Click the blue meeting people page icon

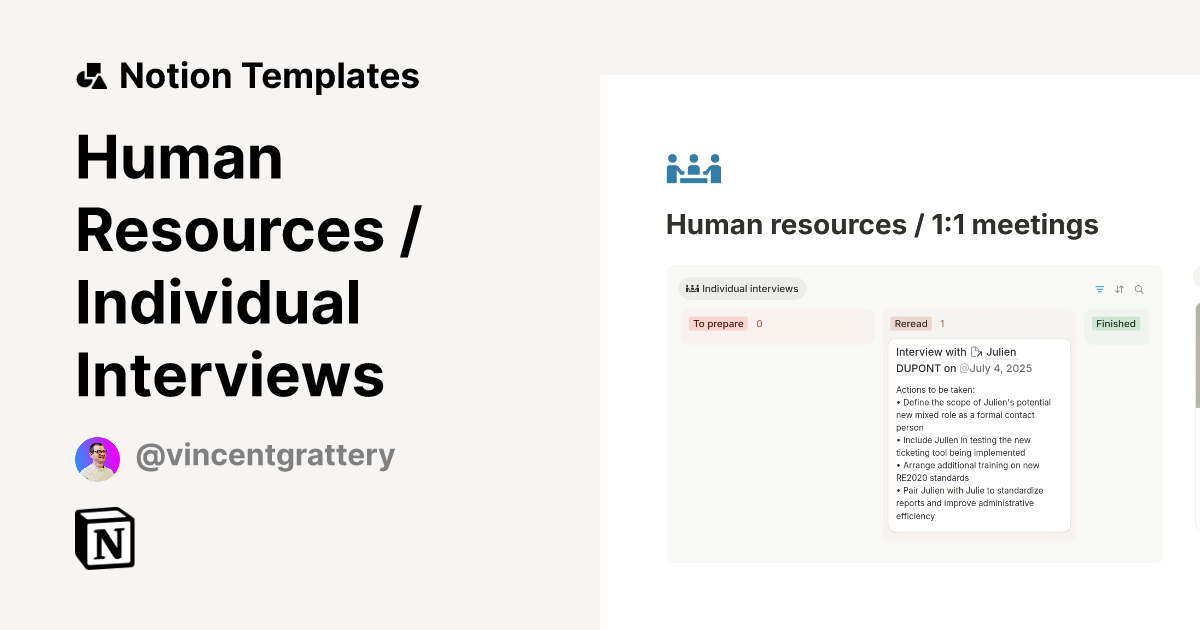[693, 168]
